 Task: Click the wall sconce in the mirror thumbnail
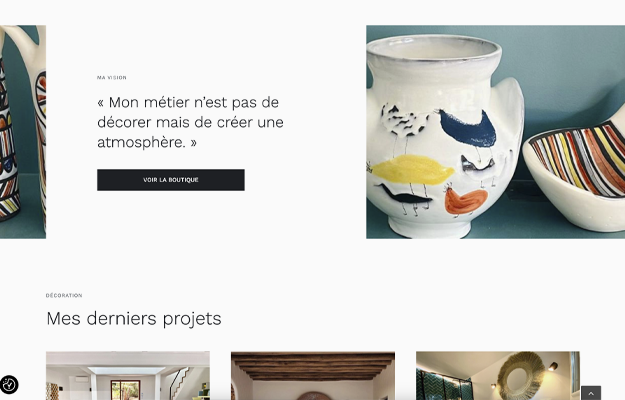coord(552,367)
